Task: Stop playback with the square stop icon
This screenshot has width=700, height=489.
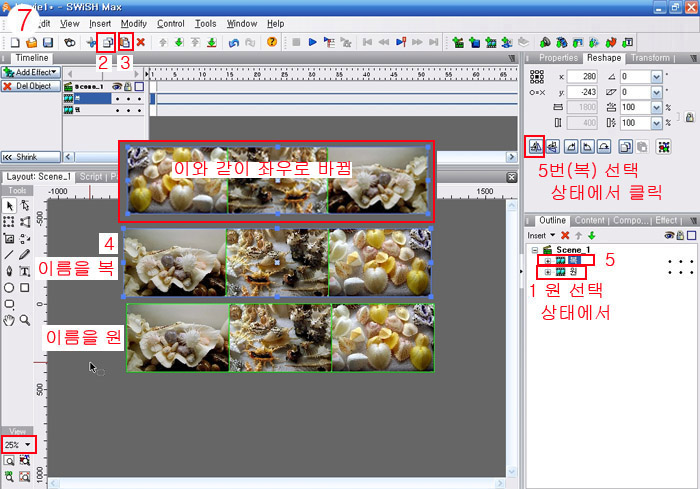Action: pos(296,42)
